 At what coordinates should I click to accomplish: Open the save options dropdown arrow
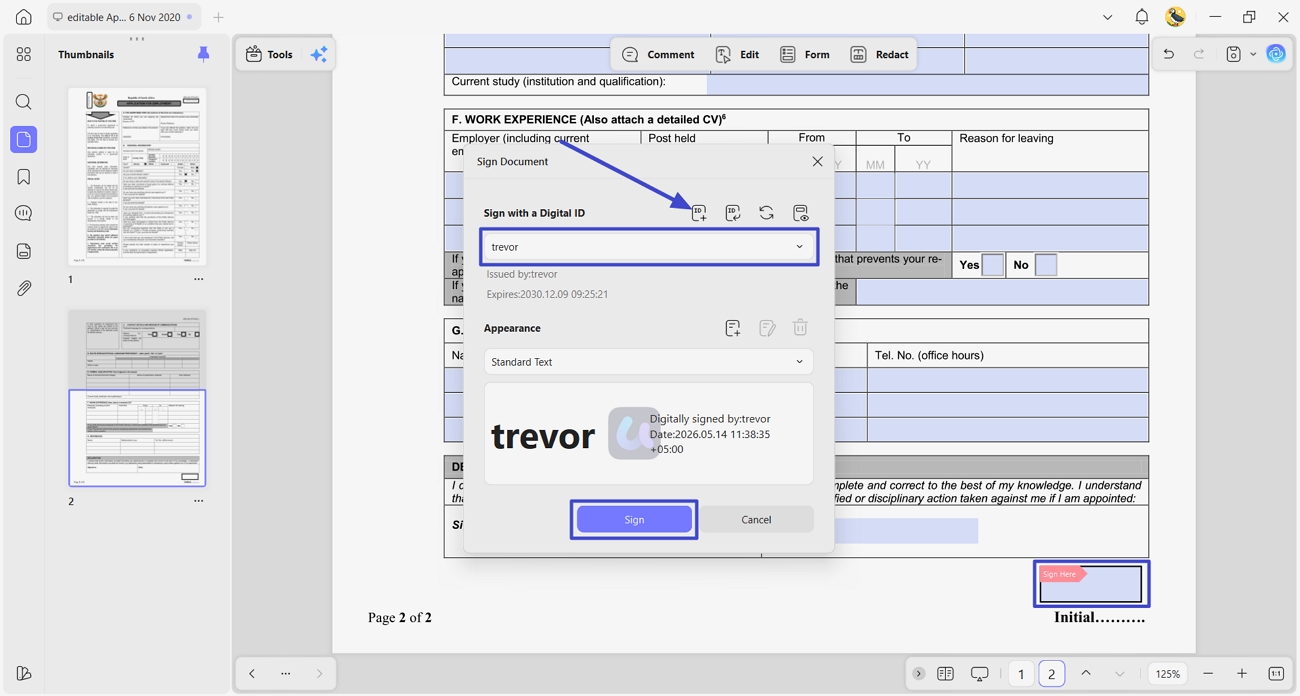1253,54
